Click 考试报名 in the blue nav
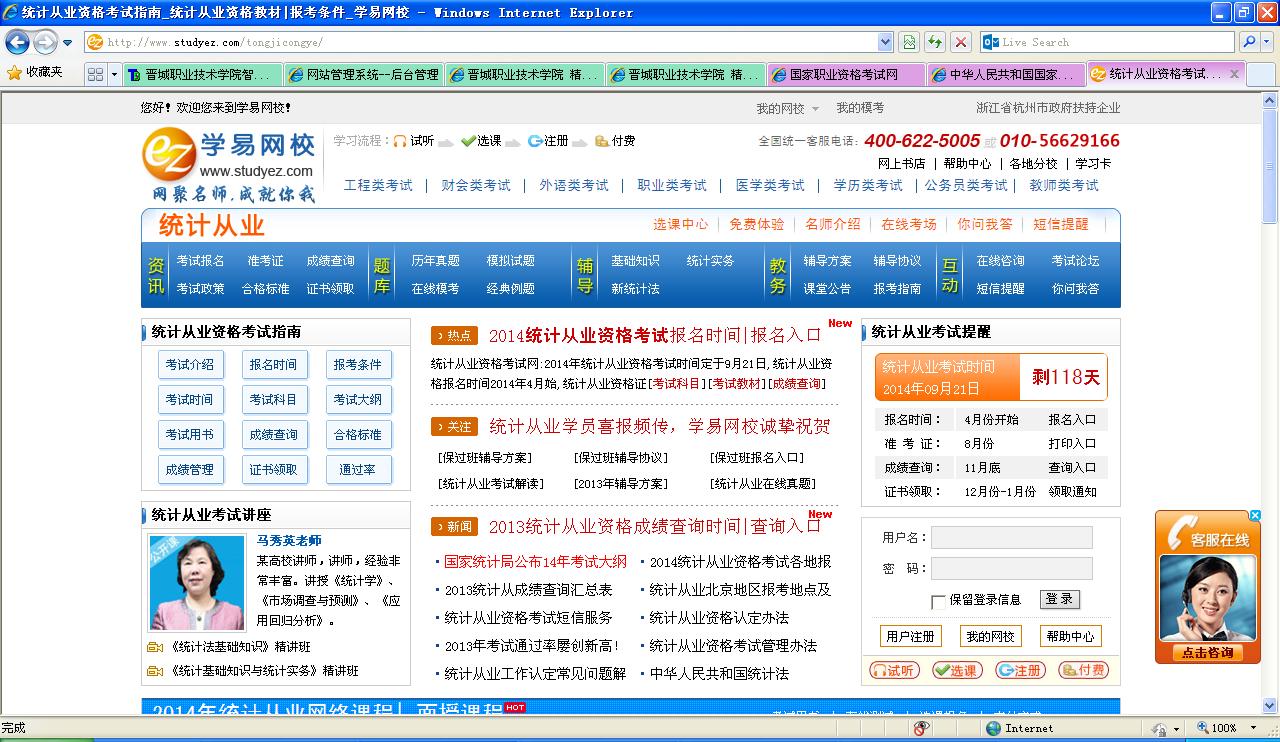Viewport: 1280px width, 742px height. click(201, 261)
